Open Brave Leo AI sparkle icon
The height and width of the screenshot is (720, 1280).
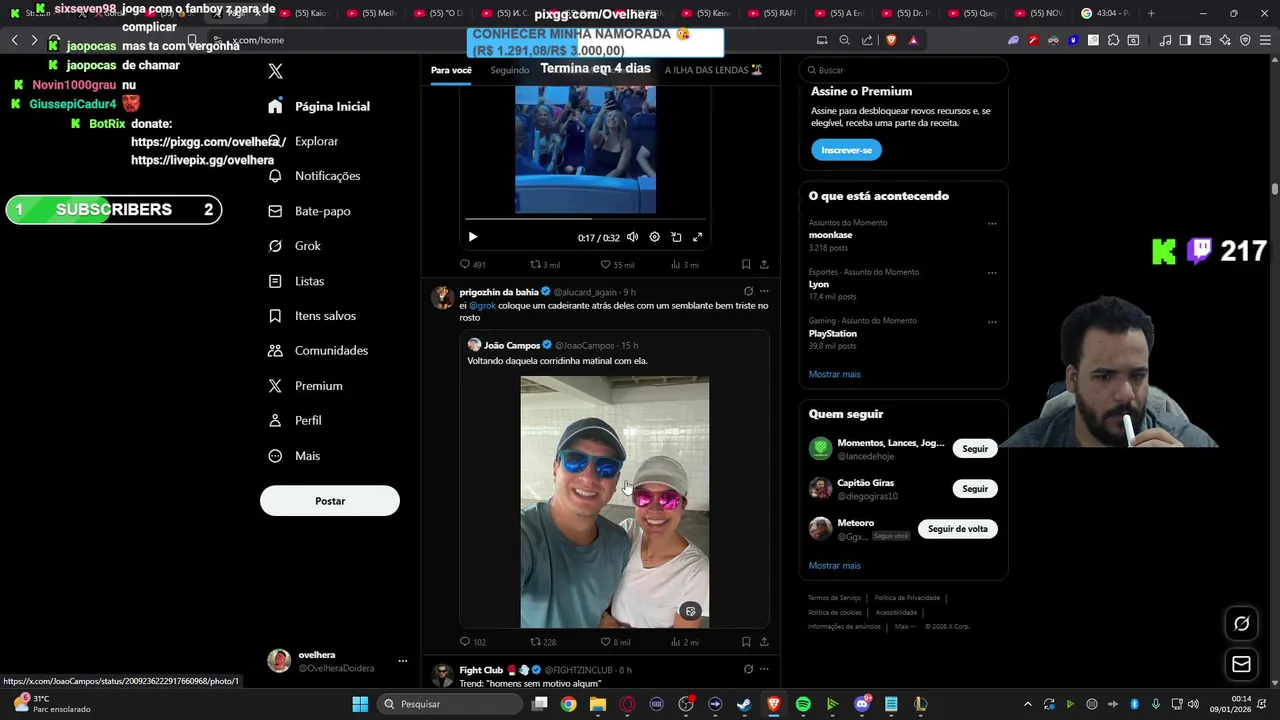[x=1225, y=40]
